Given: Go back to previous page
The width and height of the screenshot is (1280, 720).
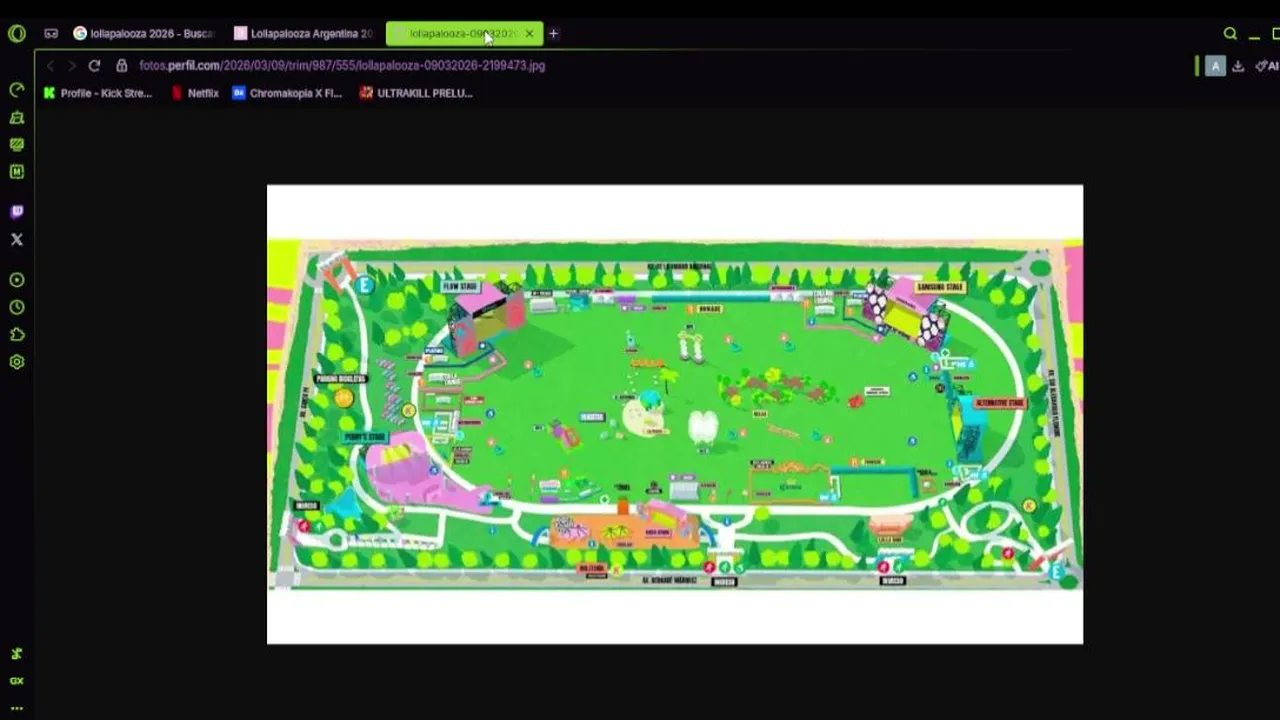Looking at the screenshot, I should [x=49, y=65].
